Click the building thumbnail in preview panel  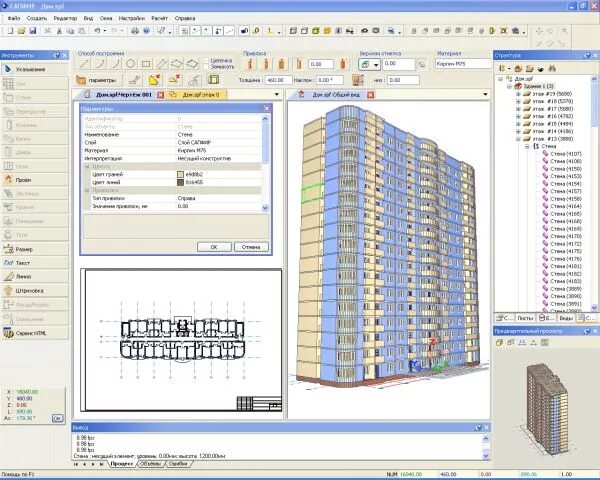[546, 409]
